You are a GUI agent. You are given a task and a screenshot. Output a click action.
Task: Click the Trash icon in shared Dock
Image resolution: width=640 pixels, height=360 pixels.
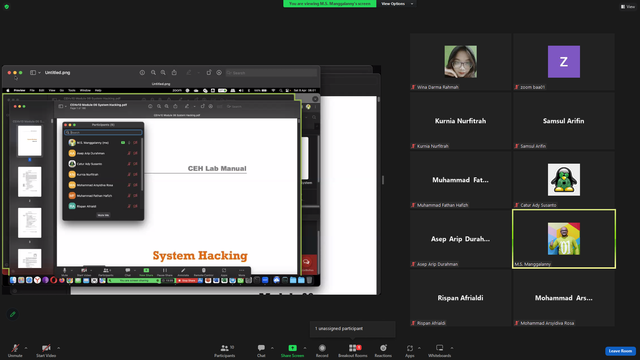tap(309, 280)
